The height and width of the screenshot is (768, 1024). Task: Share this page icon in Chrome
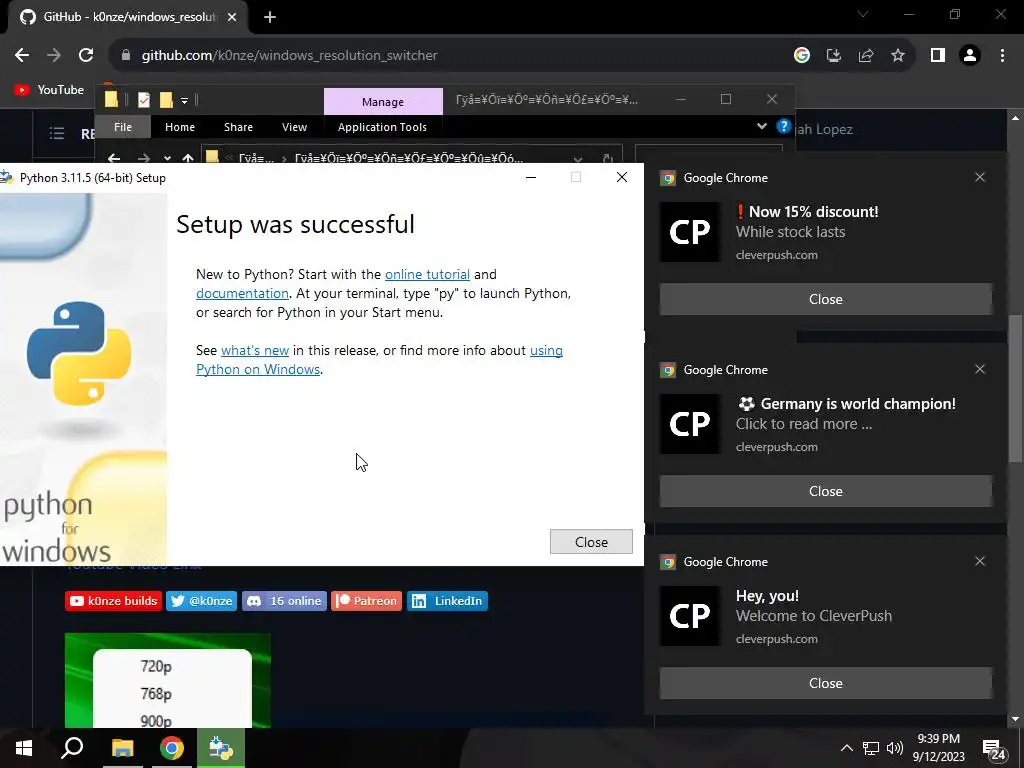tap(866, 56)
